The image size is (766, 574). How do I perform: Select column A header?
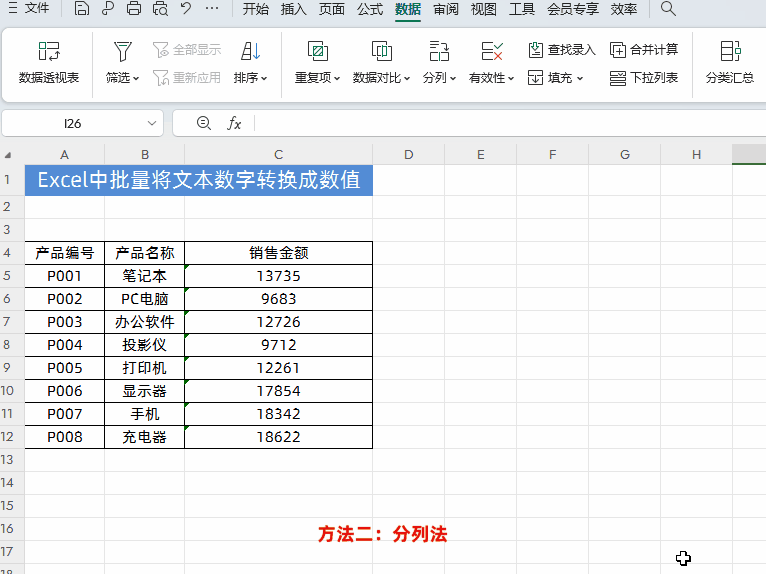64,154
